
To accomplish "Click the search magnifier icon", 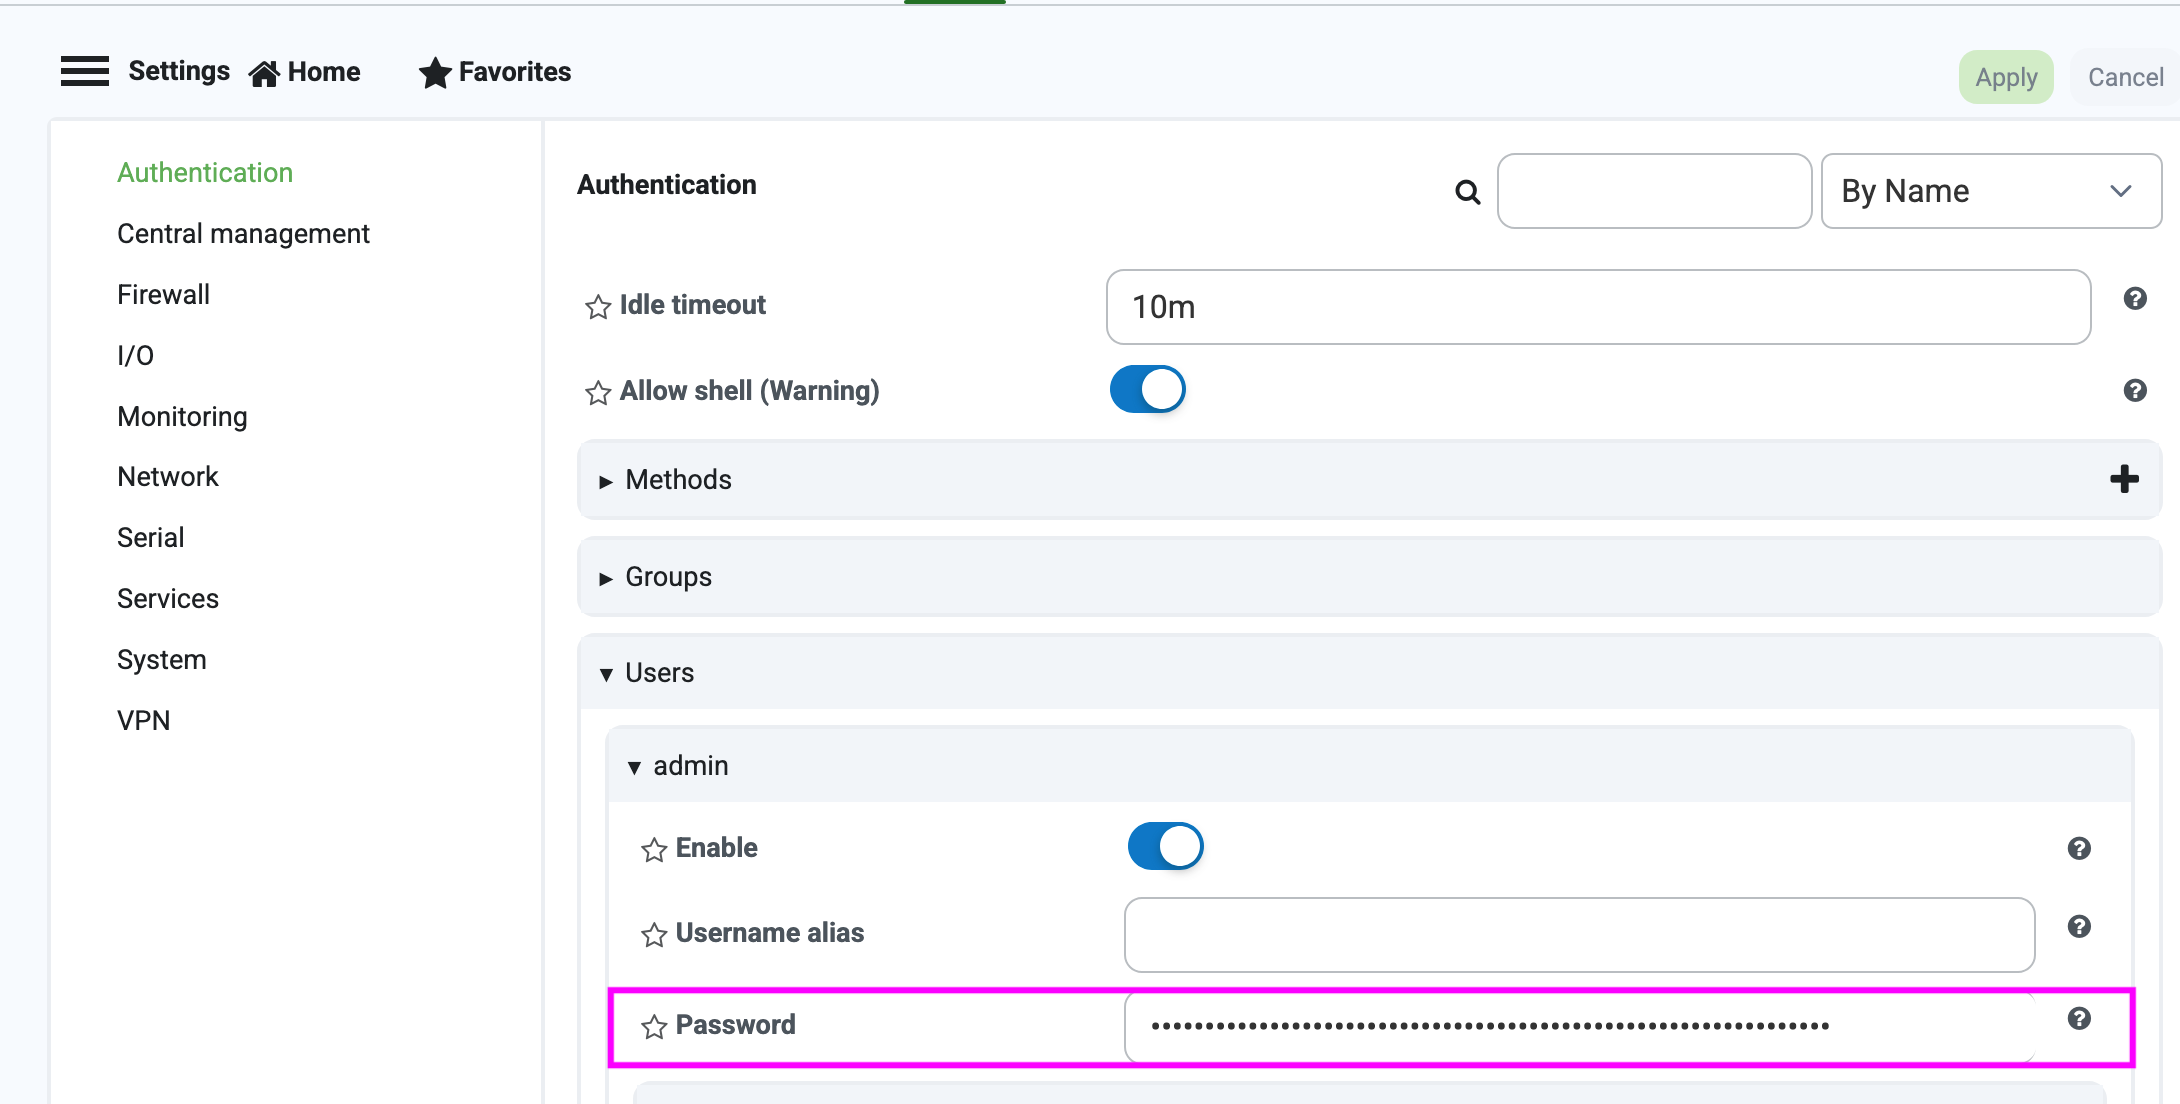I will tap(1467, 192).
